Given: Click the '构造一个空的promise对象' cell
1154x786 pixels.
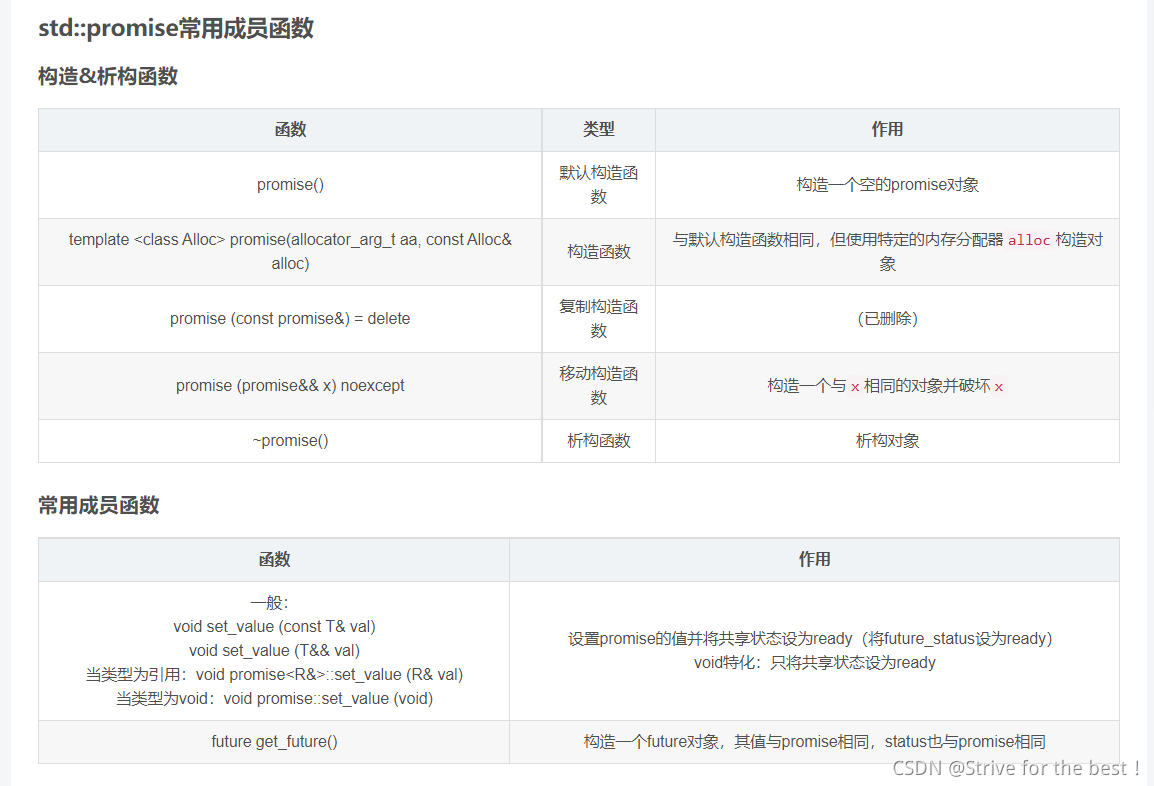Looking at the screenshot, I should [887, 185].
